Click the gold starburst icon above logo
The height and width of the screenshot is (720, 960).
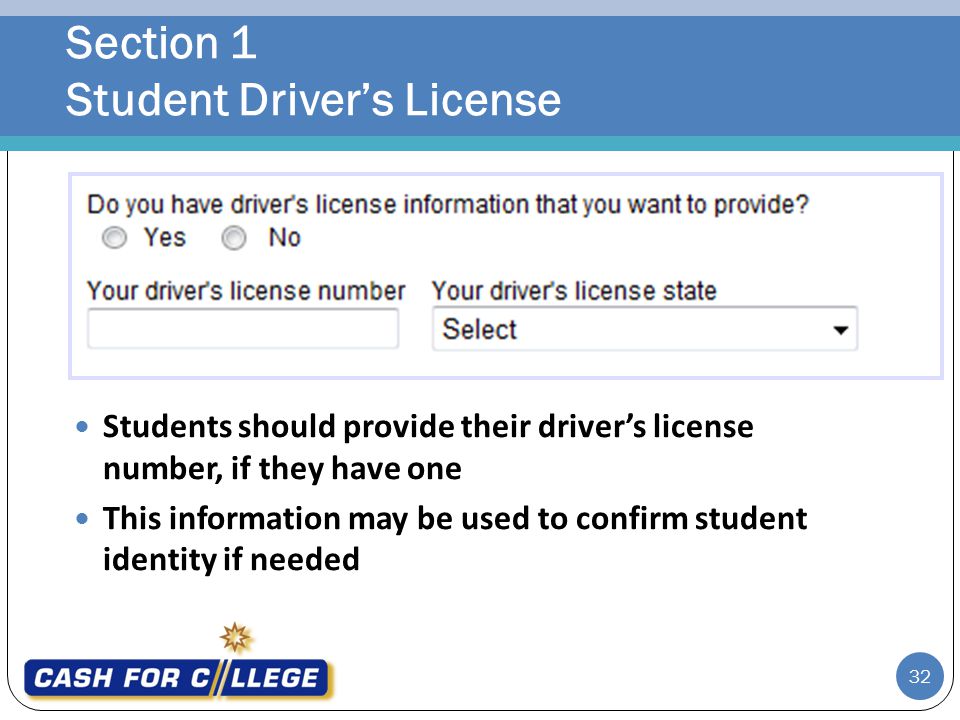pos(236,638)
